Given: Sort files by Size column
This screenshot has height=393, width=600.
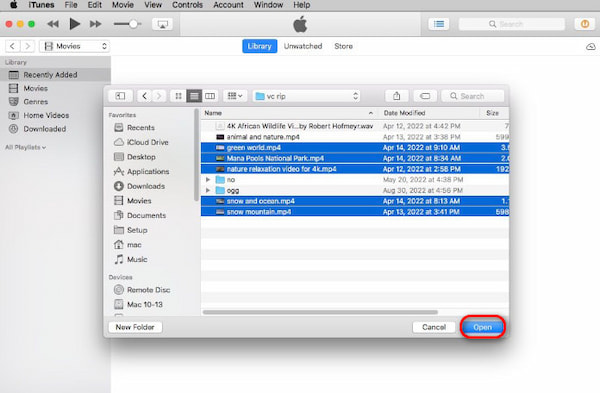Looking at the screenshot, I should 494,113.
